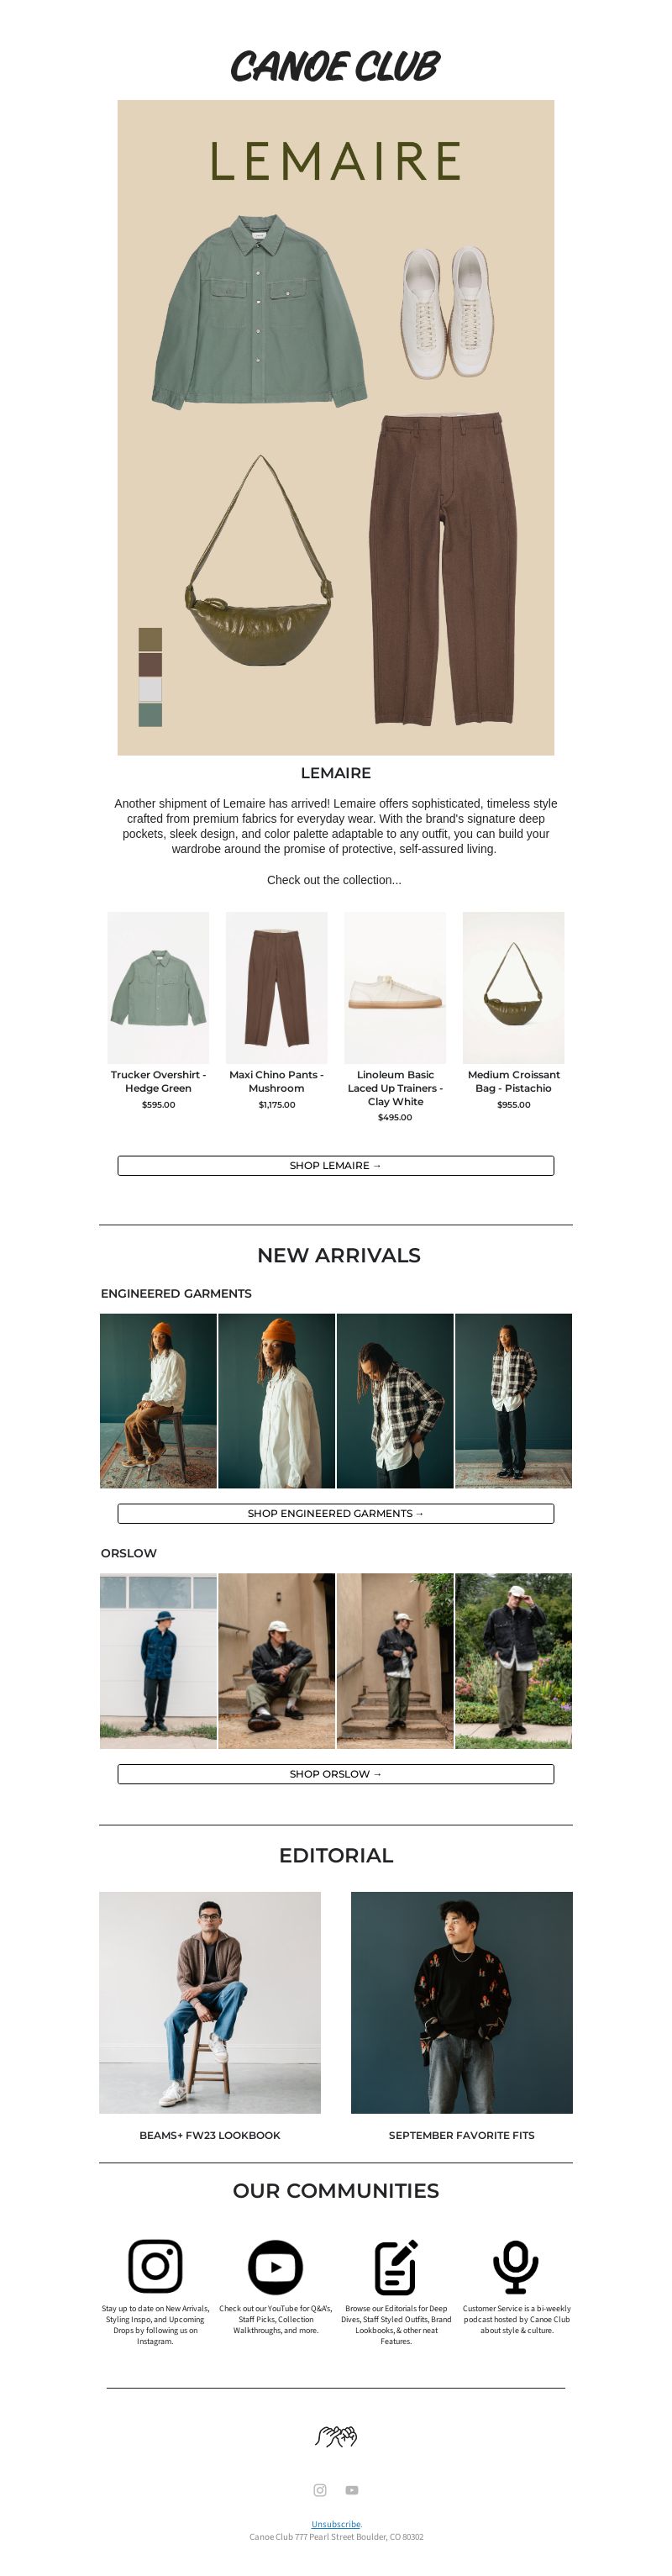Click the Shop Orslow button
Viewport: 672px width, 2576px height.
pos(336,1773)
